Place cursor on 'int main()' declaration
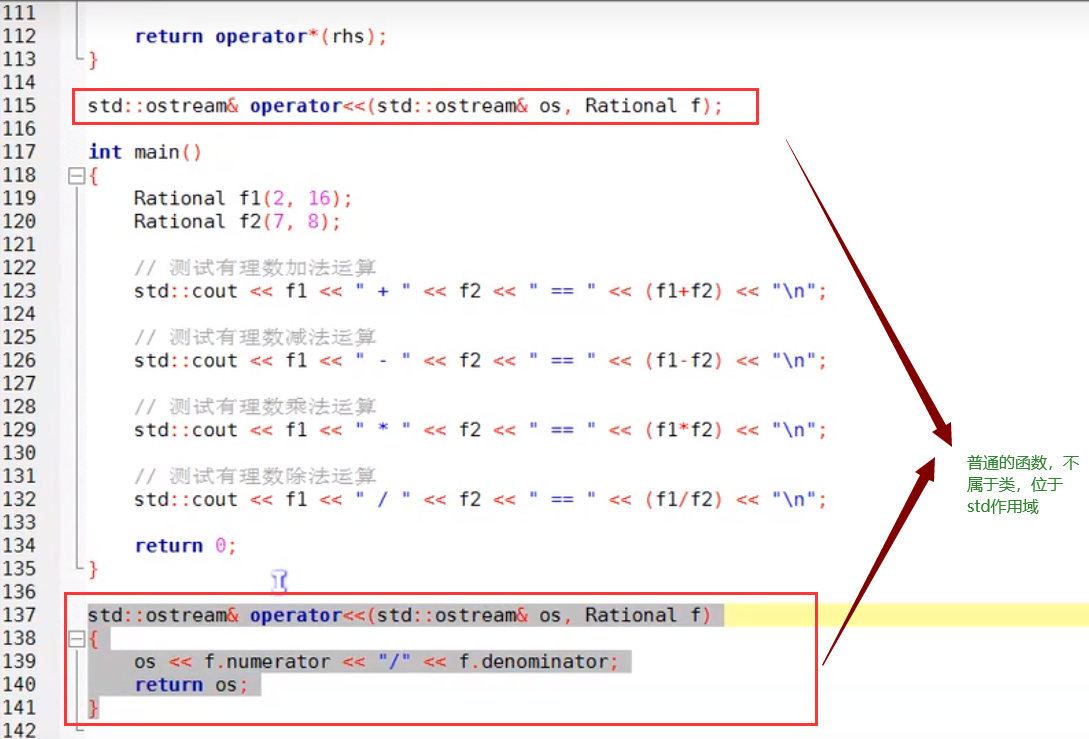Viewport: 1089px width, 739px height. point(145,152)
